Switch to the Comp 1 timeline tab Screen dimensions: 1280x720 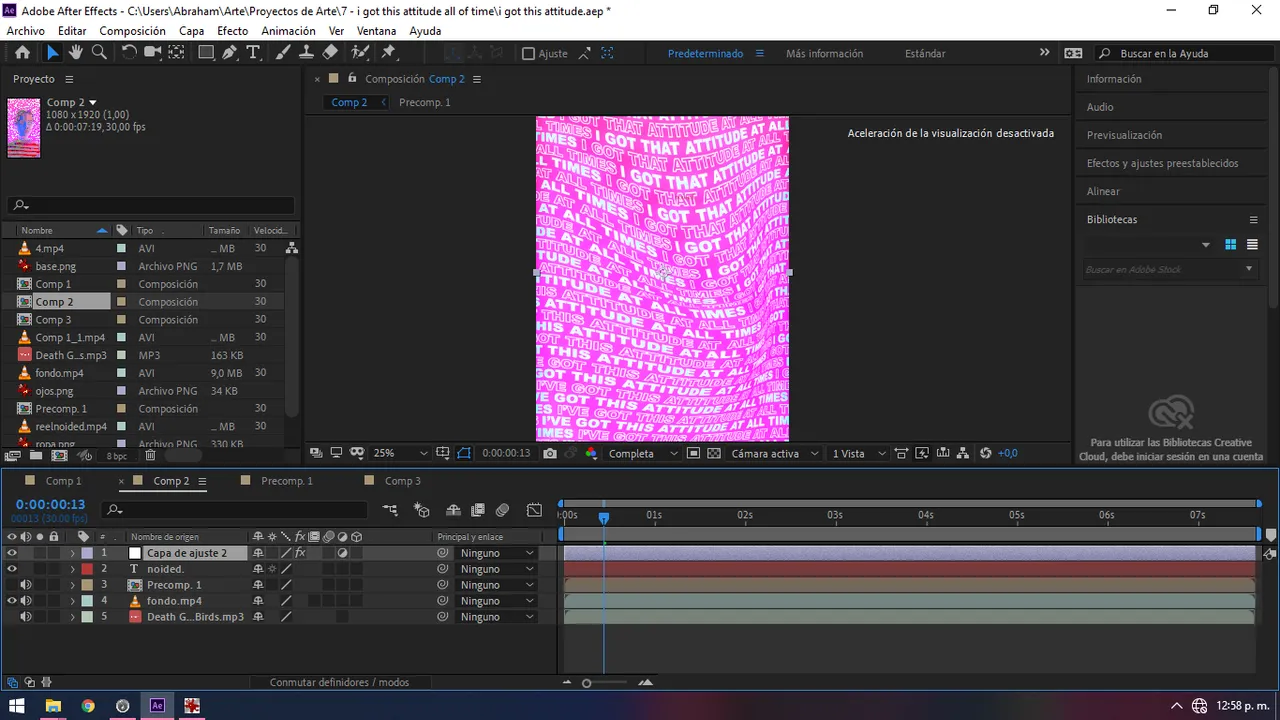pyautogui.click(x=64, y=481)
